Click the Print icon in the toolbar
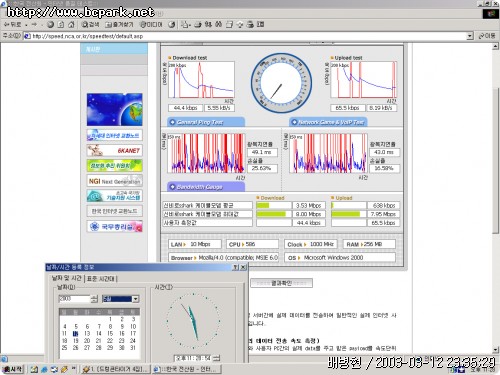The width and height of the screenshot is (500, 375). 198,25
